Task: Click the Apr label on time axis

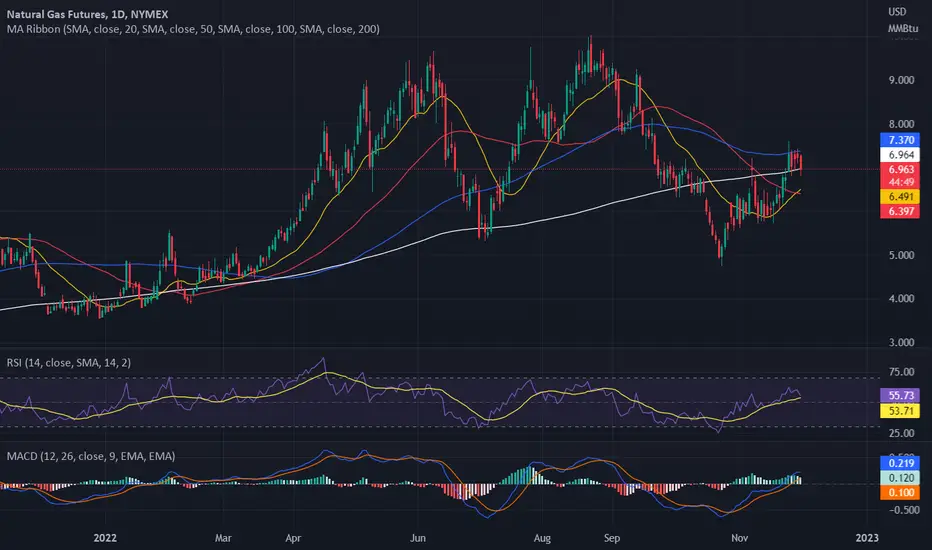Action: click(293, 538)
